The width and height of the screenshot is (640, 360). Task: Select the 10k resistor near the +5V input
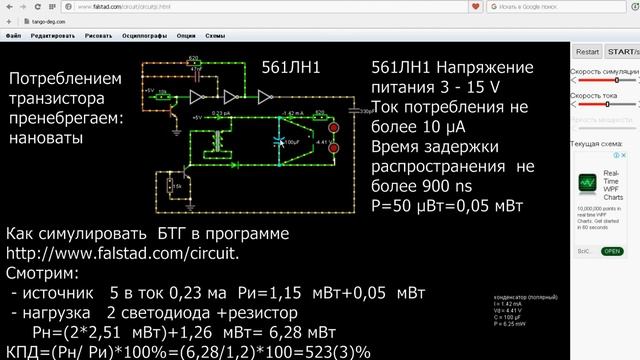(162, 97)
